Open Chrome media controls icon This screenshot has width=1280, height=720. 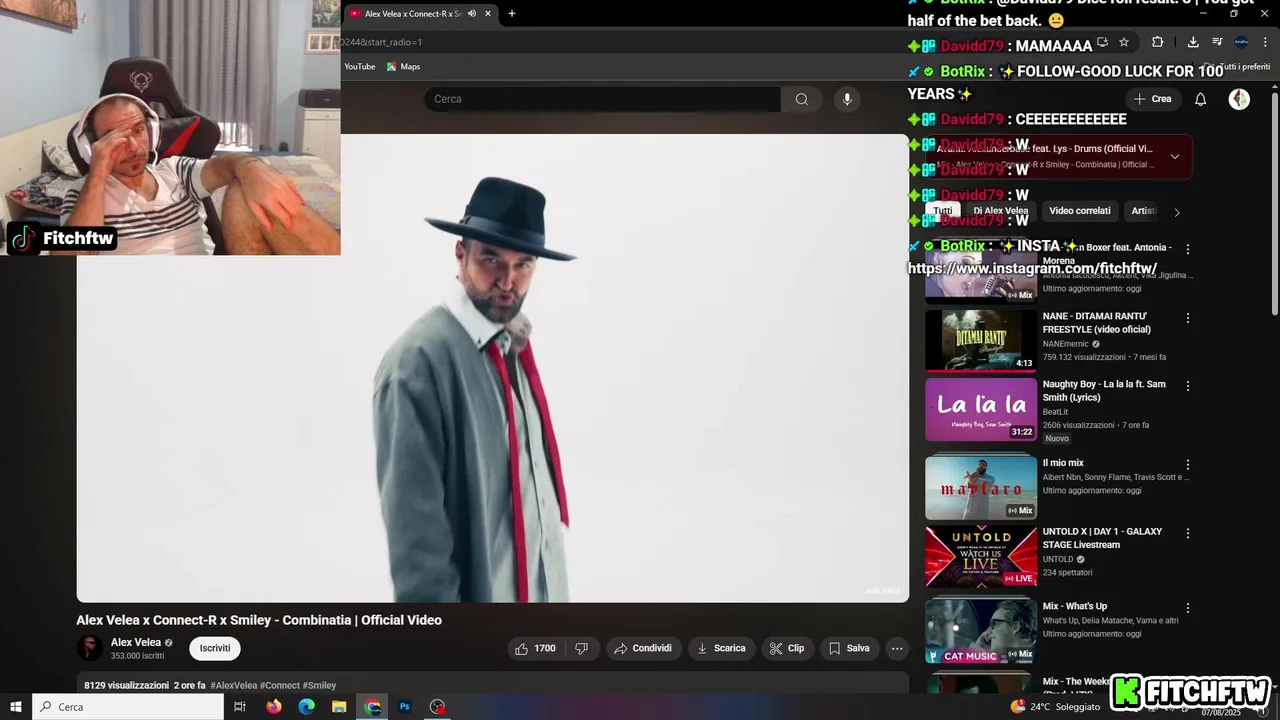point(1217,42)
